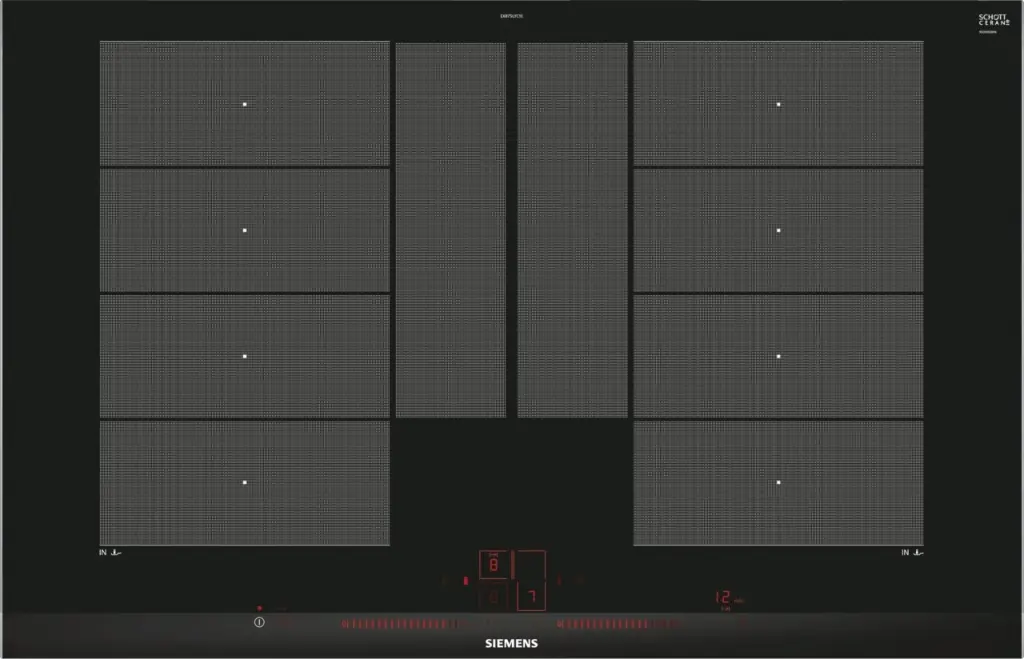Tap the top-right cooking zone center dot
Image resolution: width=1024 pixels, height=659 pixels.
point(778,104)
